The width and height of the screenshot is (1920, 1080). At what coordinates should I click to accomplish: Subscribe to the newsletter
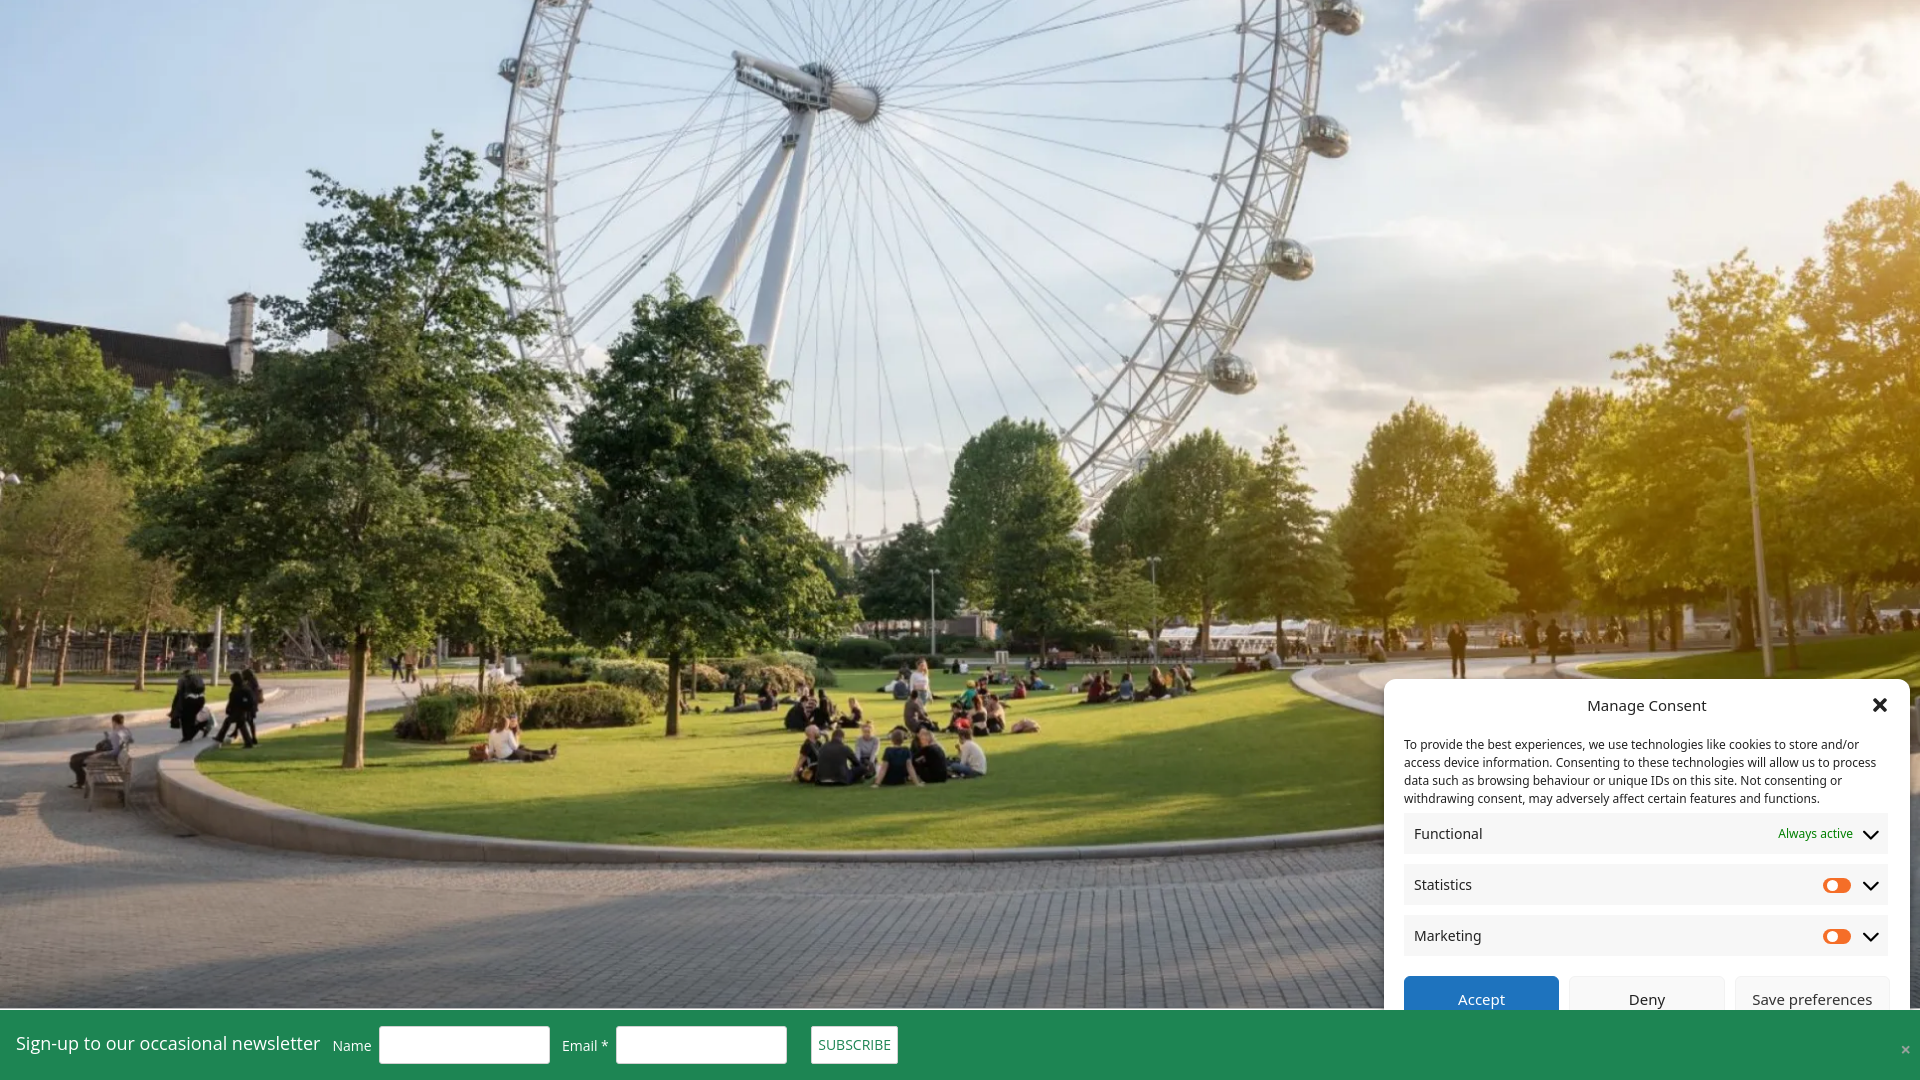[854, 1045]
